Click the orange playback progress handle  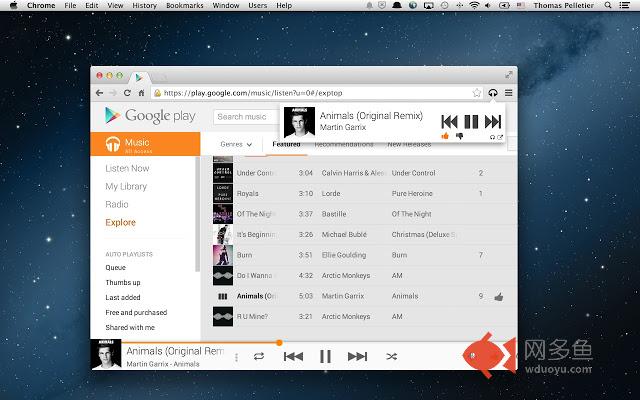(x=279, y=342)
